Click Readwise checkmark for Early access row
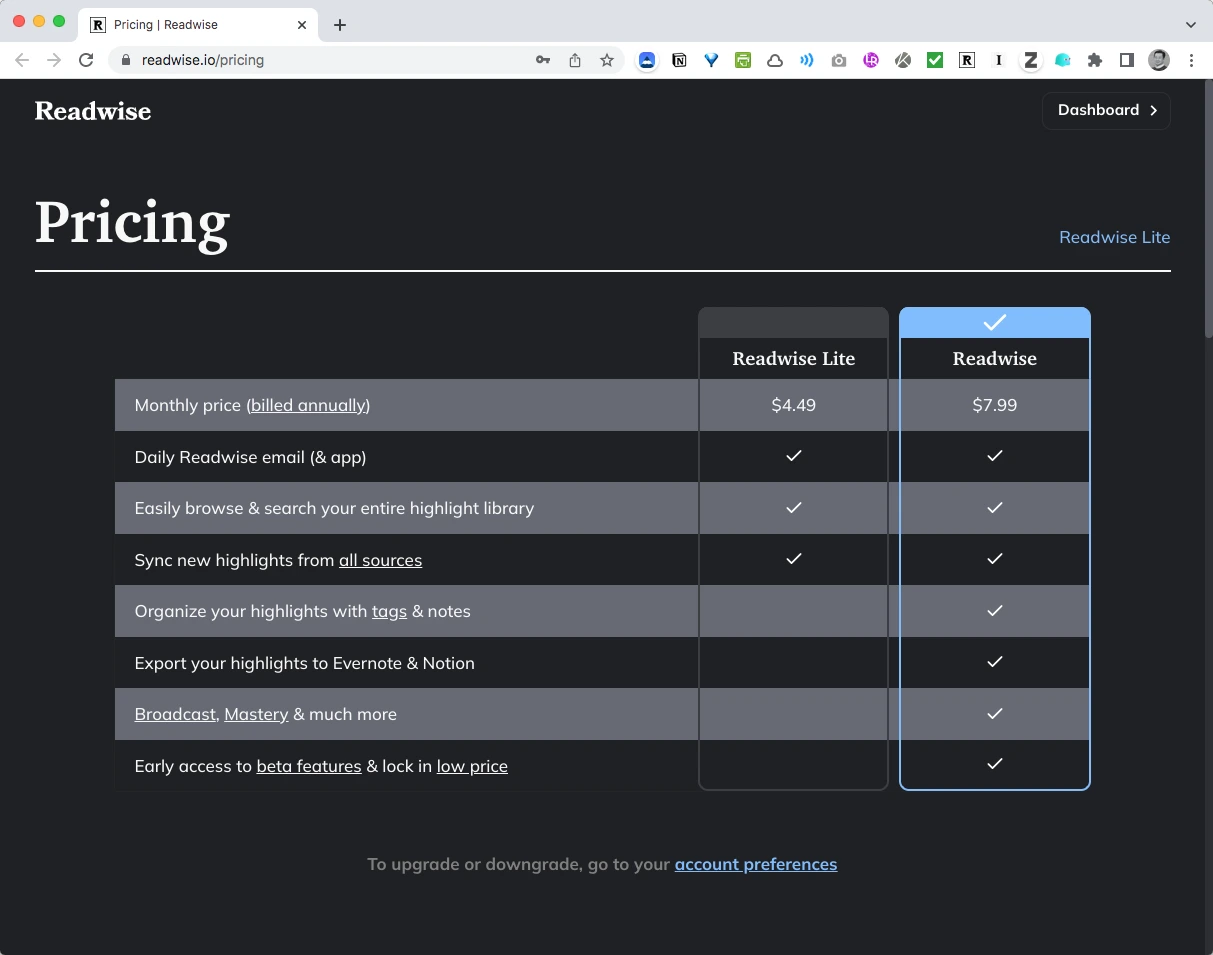This screenshot has width=1213, height=955. point(995,764)
